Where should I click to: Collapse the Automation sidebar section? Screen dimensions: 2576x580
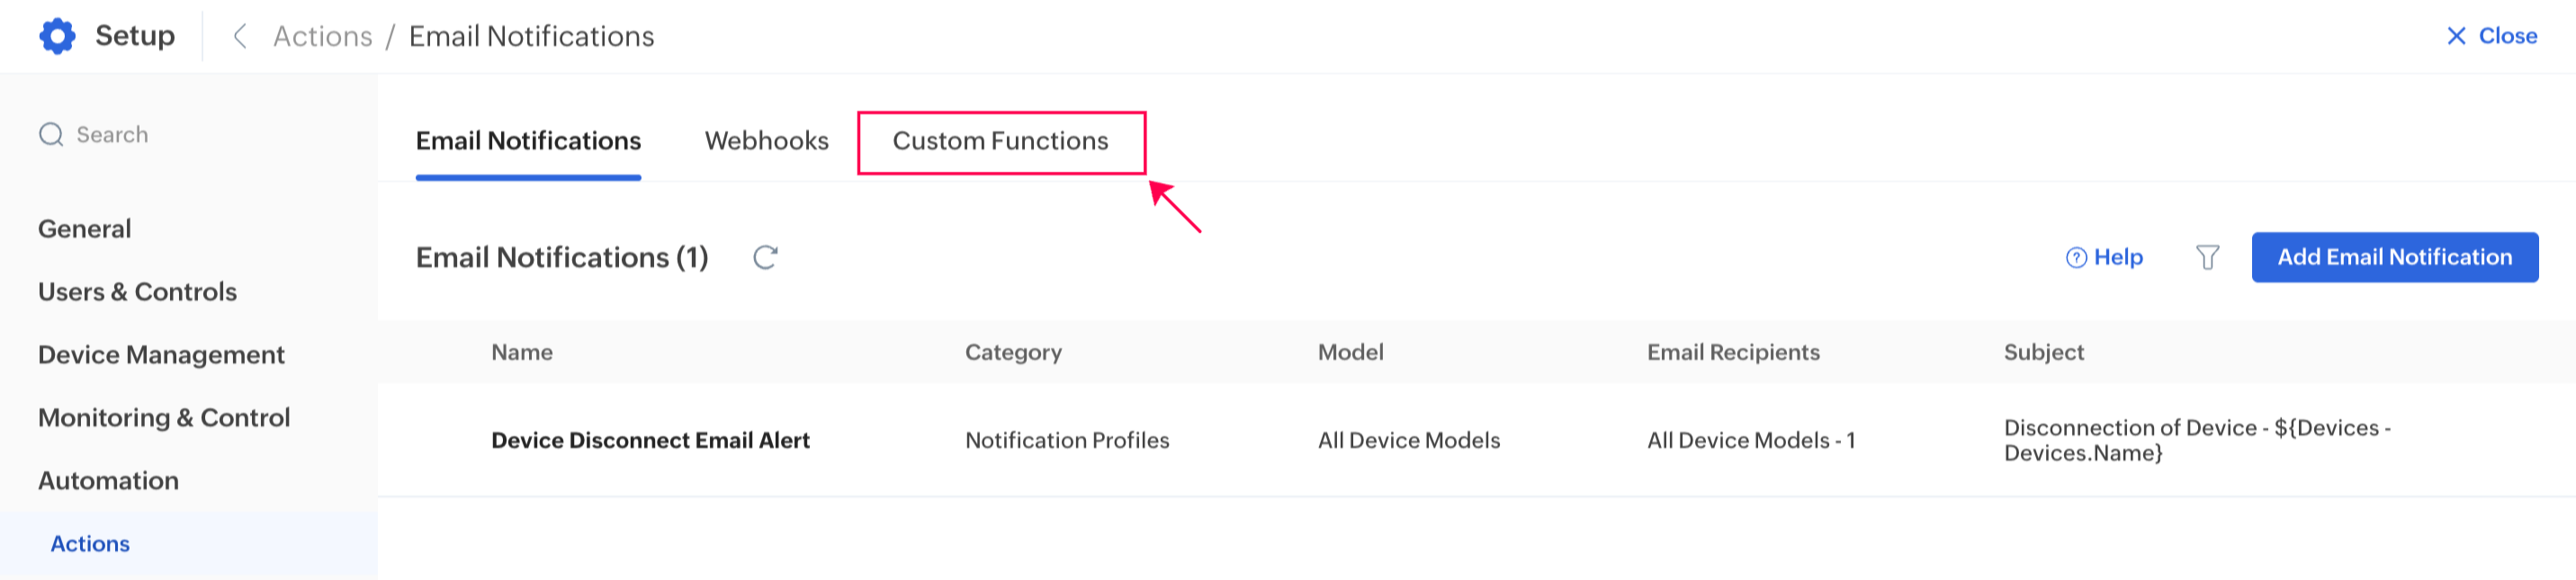pos(108,481)
